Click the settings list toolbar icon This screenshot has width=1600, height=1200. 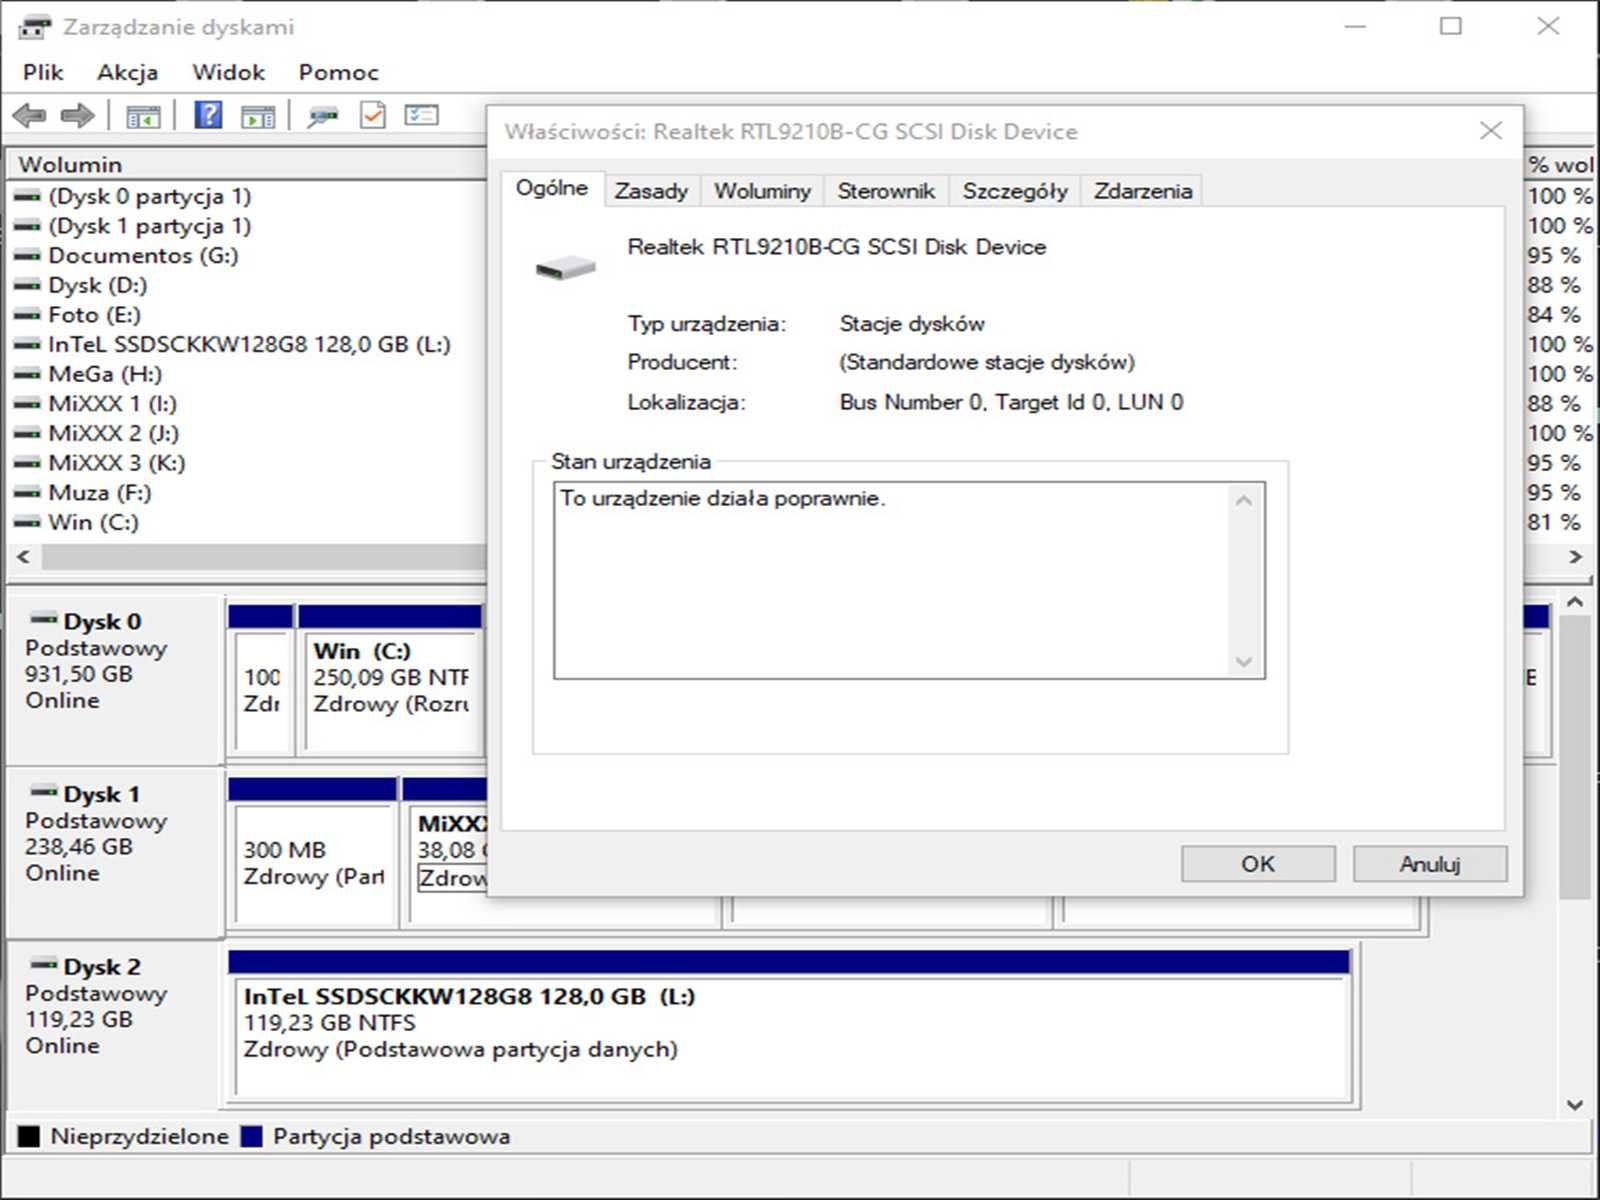[x=421, y=115]
